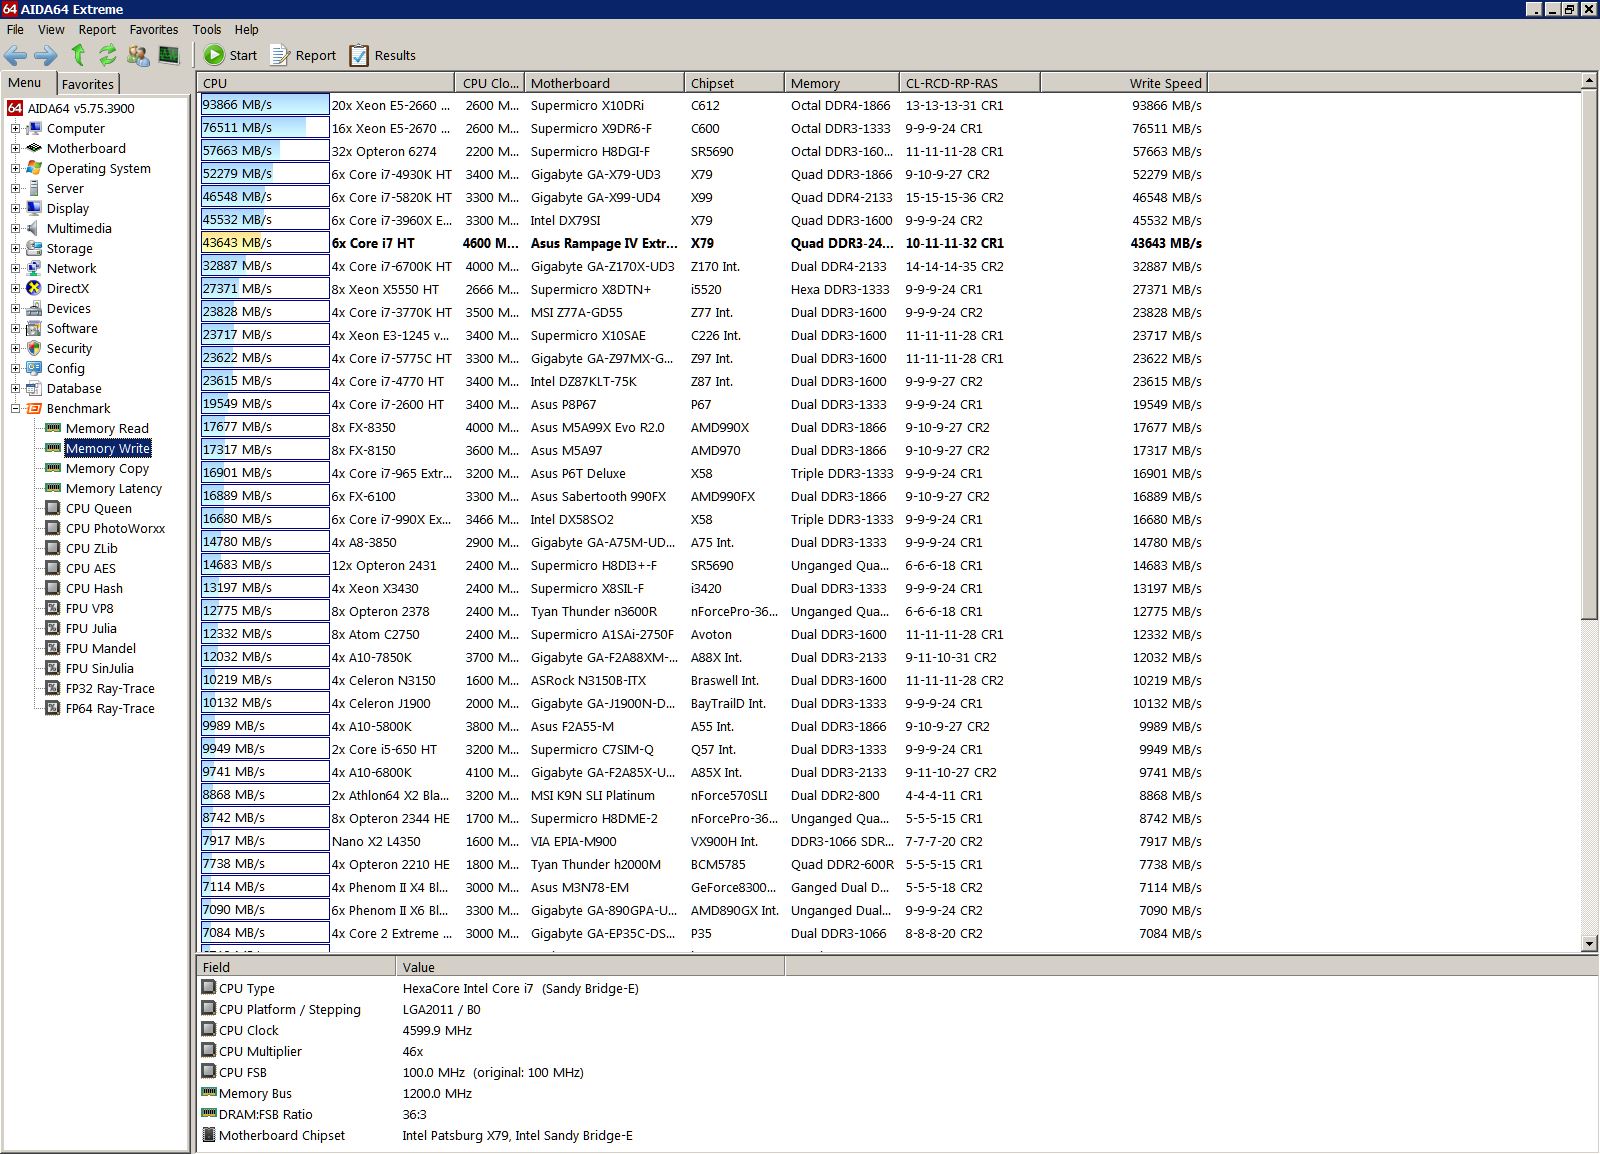Open the Help menu

[246, 30]
